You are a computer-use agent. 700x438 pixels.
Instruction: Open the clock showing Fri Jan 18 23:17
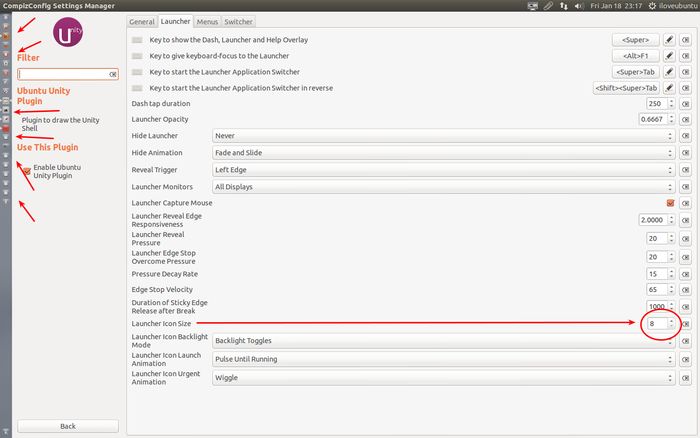pyautogui.click(x=616, y=6)
